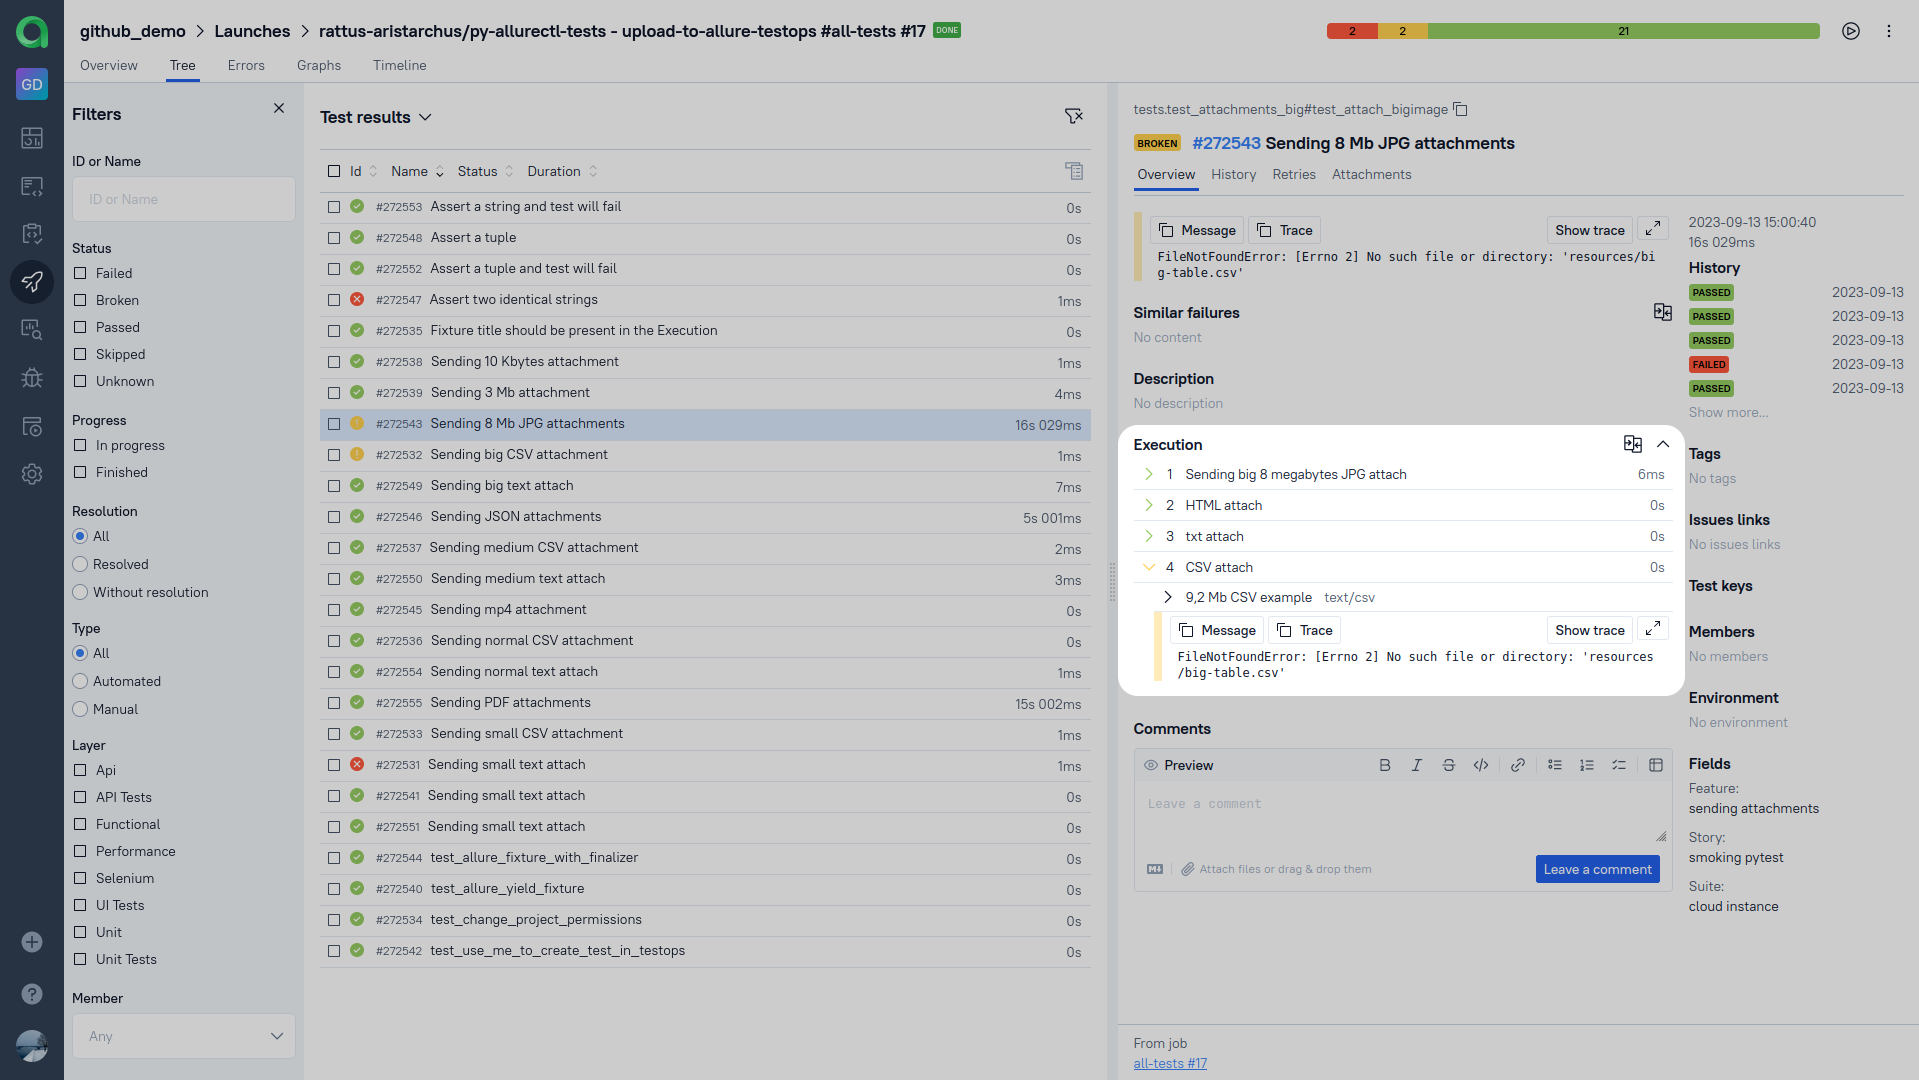Tick the checkbox for Sending PDF attachments
This screenshot has height=1080, width=1919.
tap(334, 703)
